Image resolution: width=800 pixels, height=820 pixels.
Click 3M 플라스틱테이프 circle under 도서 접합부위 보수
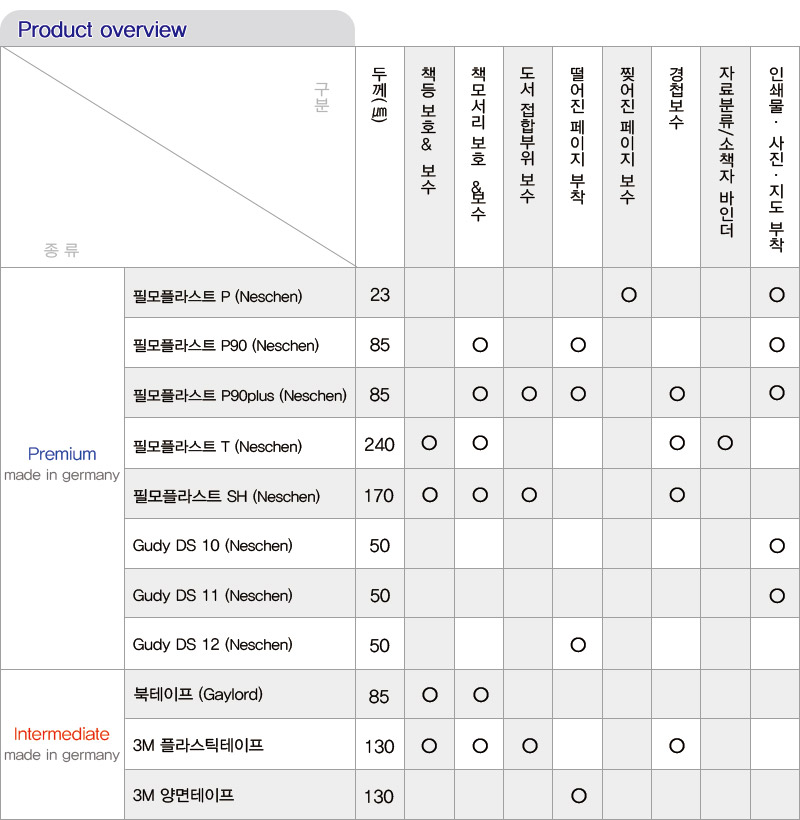coord(530,746)
